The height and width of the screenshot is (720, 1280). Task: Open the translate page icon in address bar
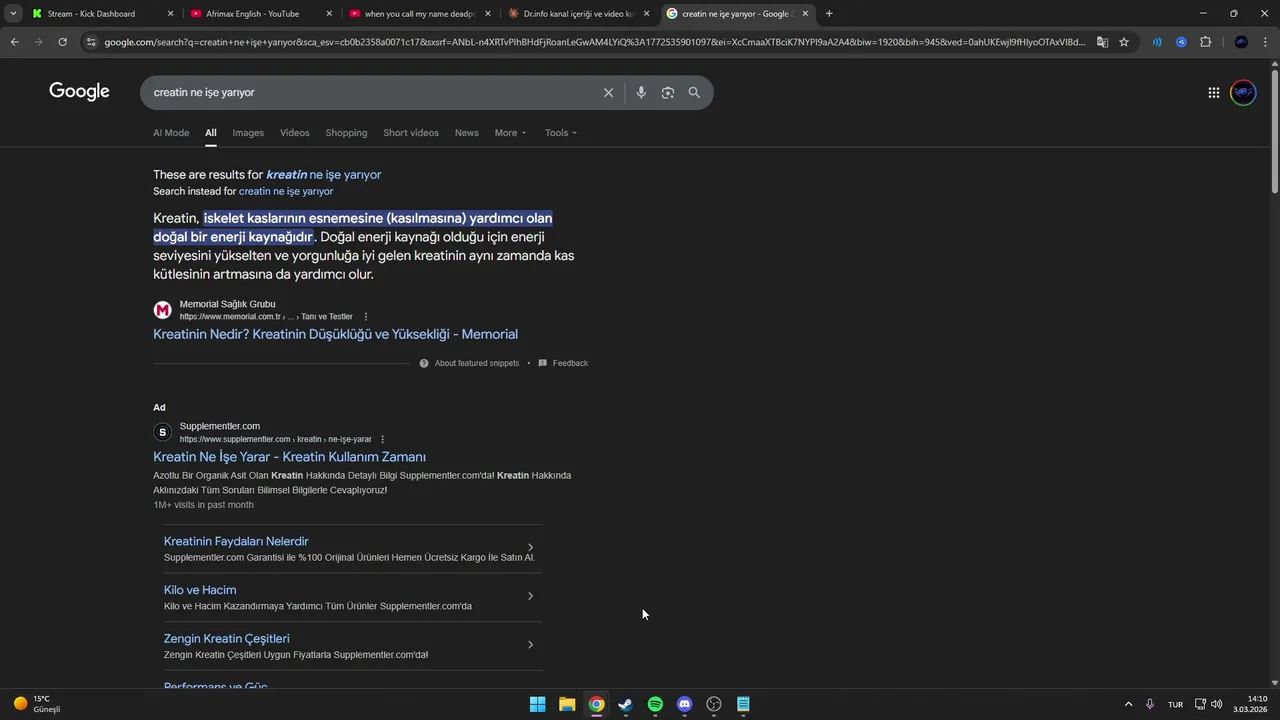pyautogui.click(x=1102, y=42)
